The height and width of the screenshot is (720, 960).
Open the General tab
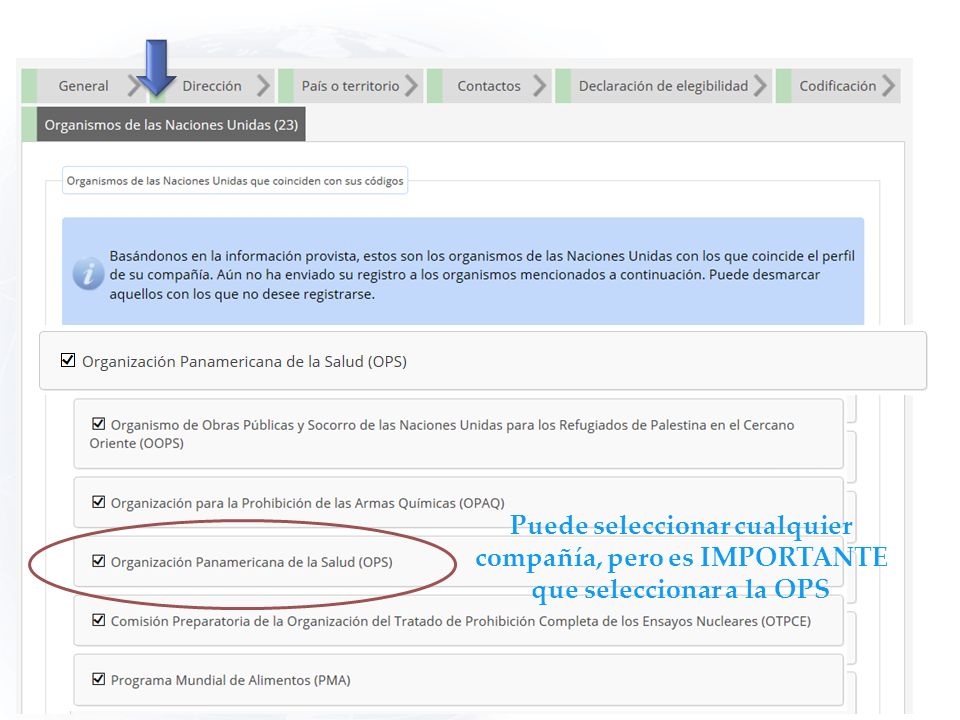[83, 86]
